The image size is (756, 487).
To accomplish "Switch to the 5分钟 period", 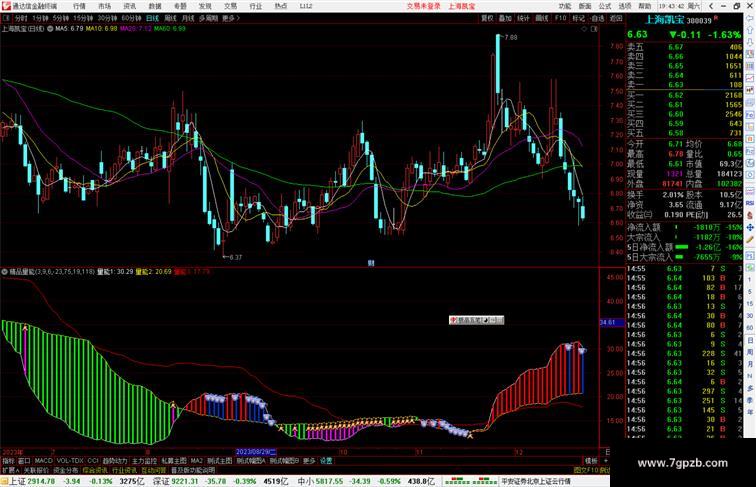I will (x=61, y=18).
